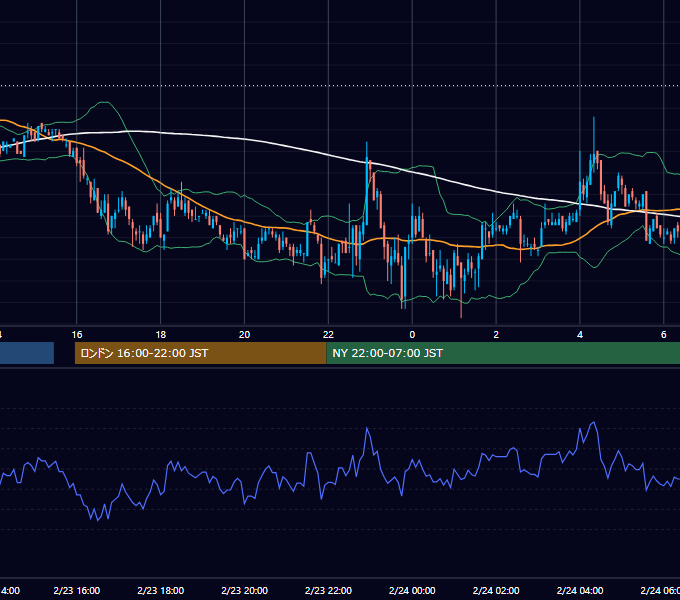Click the oscillator peak near 2/24 04:00
Screen dimensions: 680x600
(593, 422)
